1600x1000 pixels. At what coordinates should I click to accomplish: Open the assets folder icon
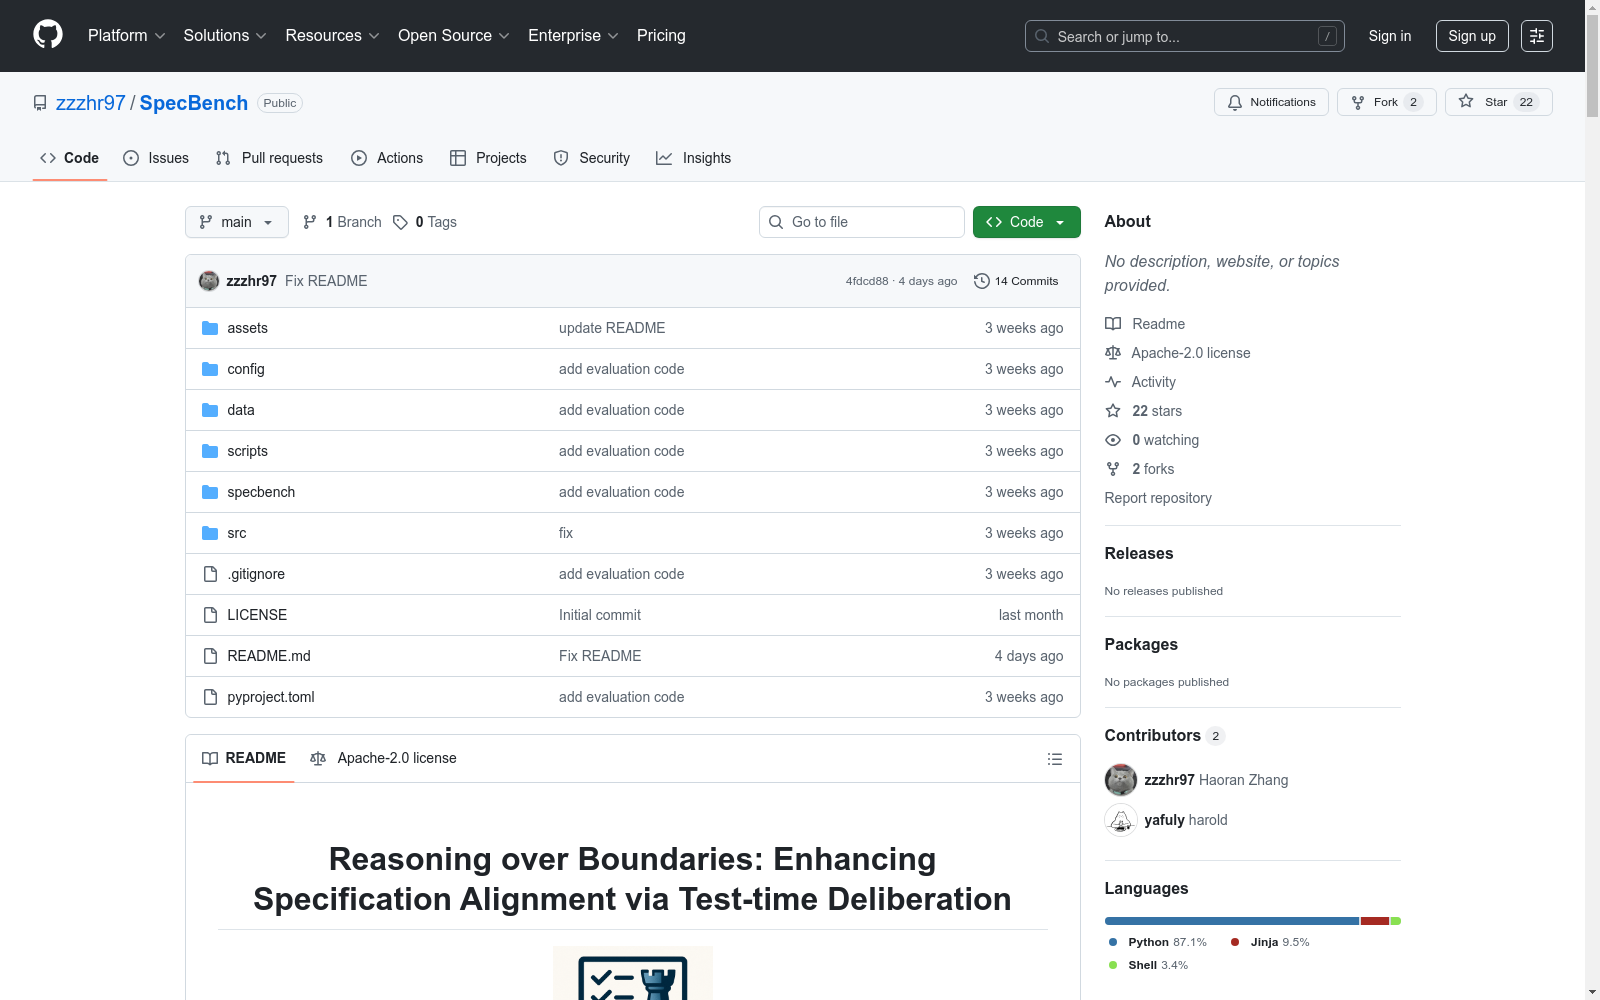tap(210, 328)
